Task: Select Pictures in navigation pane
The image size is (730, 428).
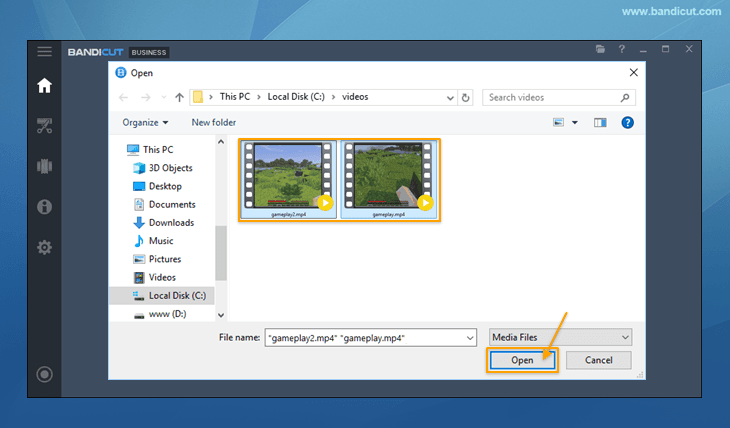Action: pyautogui.click(x=157, y=259)
